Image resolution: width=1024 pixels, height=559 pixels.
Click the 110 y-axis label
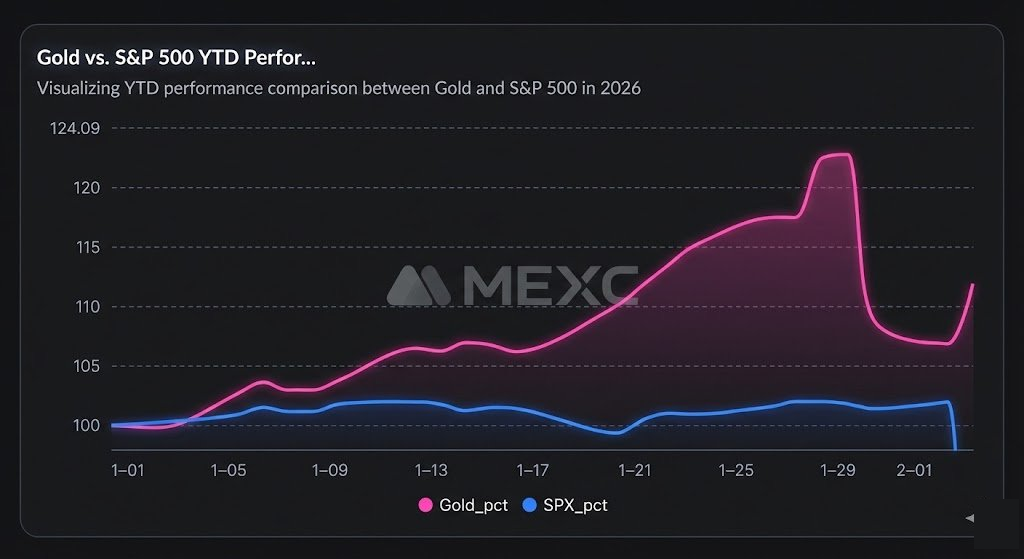click(x=87, y=306)
